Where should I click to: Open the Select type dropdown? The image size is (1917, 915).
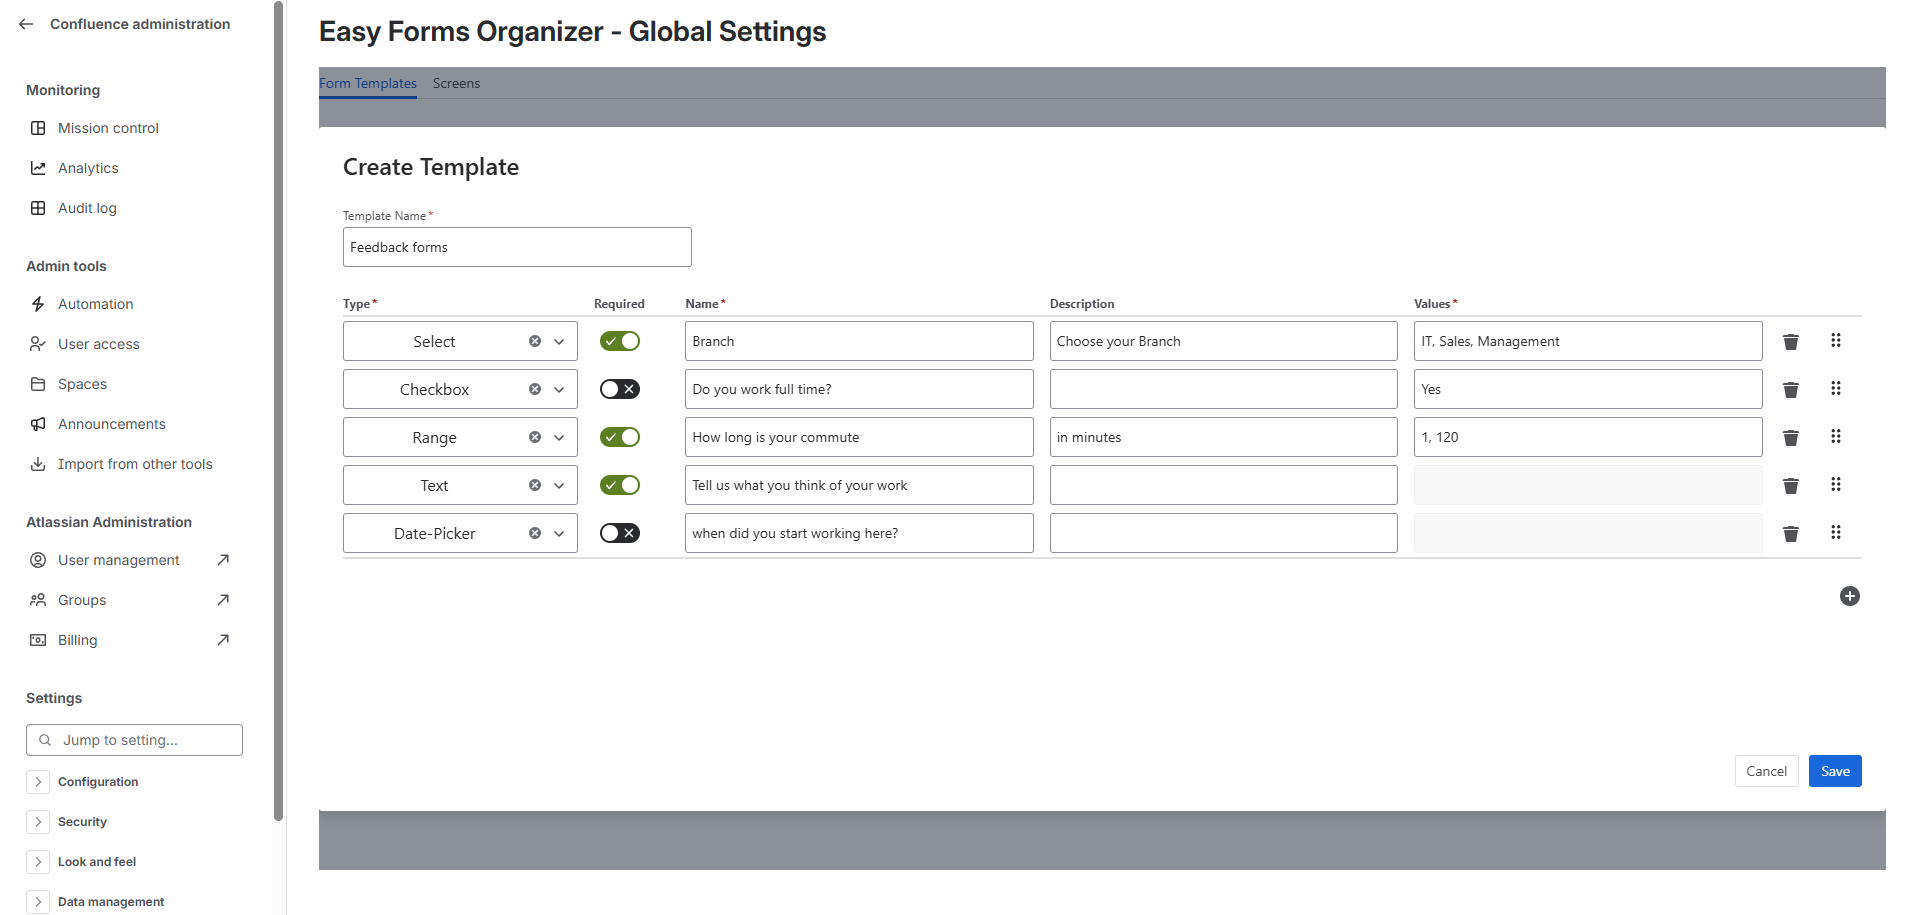559,342
